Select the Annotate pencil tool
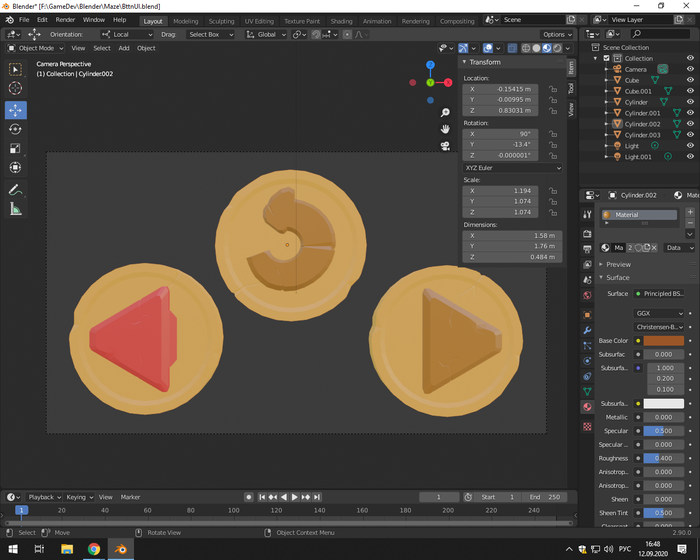This screenshot has width=700, height=560. tap(15, 189)
